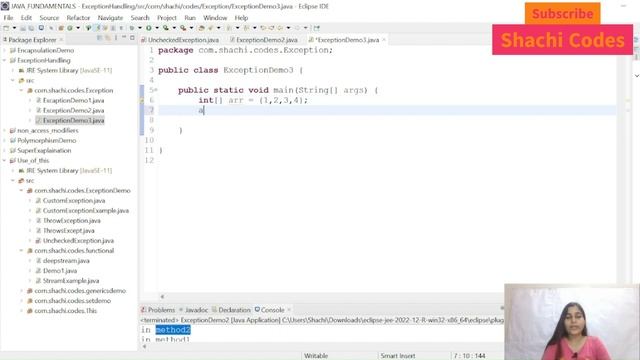Image resolution: width=640 pixels, height=360 pixels.
Task: Click the Subscribe button overlay
Action: coord(562,13)
